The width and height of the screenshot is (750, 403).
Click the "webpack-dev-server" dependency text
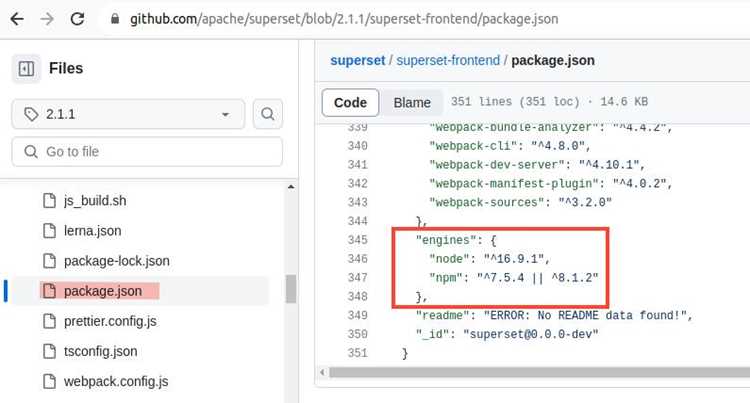pos(497,165)
